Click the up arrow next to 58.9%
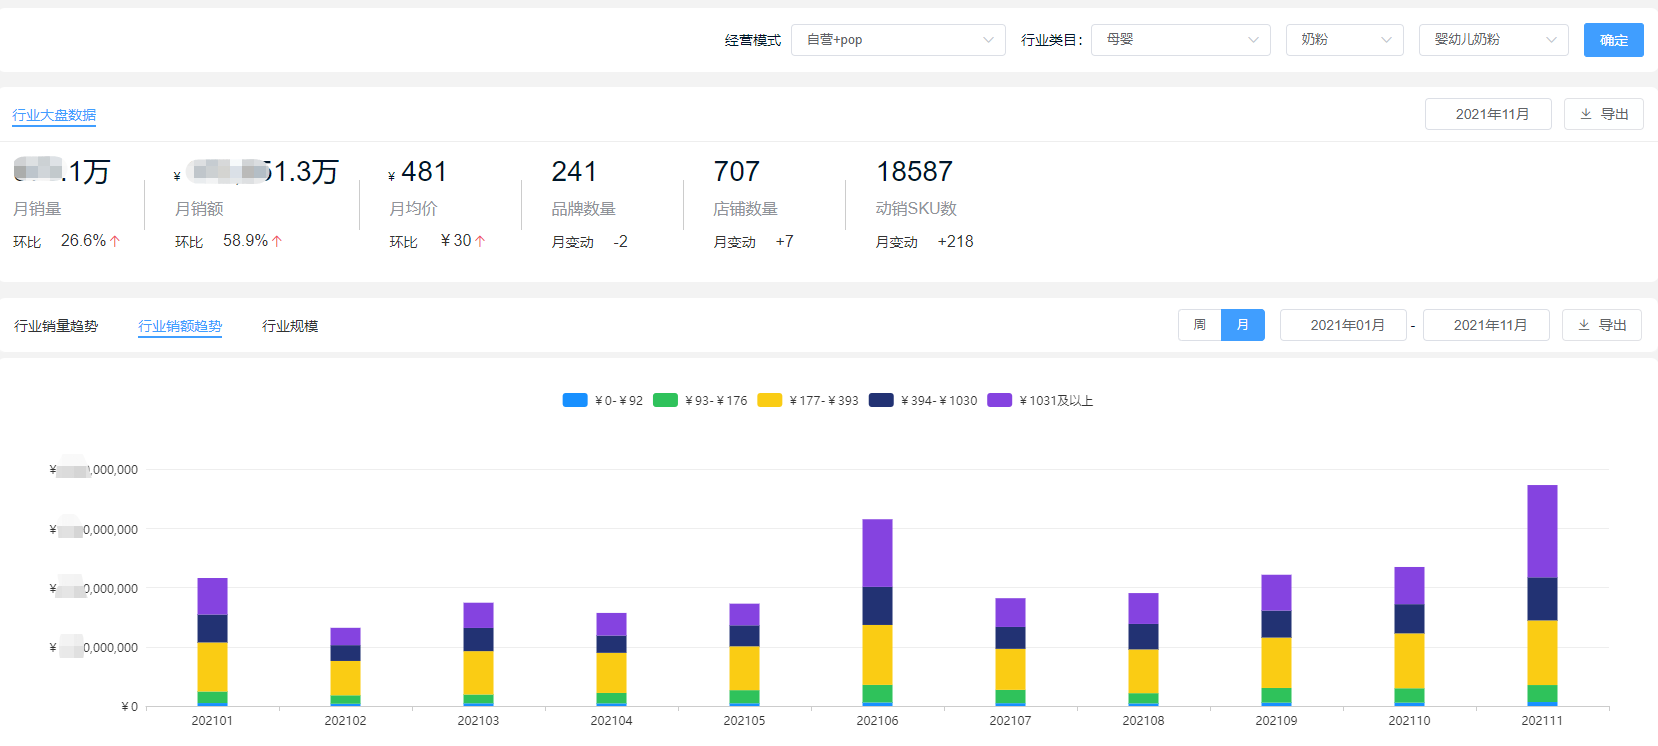This screenshot has height=746, width=1658. tap(277, 241)
